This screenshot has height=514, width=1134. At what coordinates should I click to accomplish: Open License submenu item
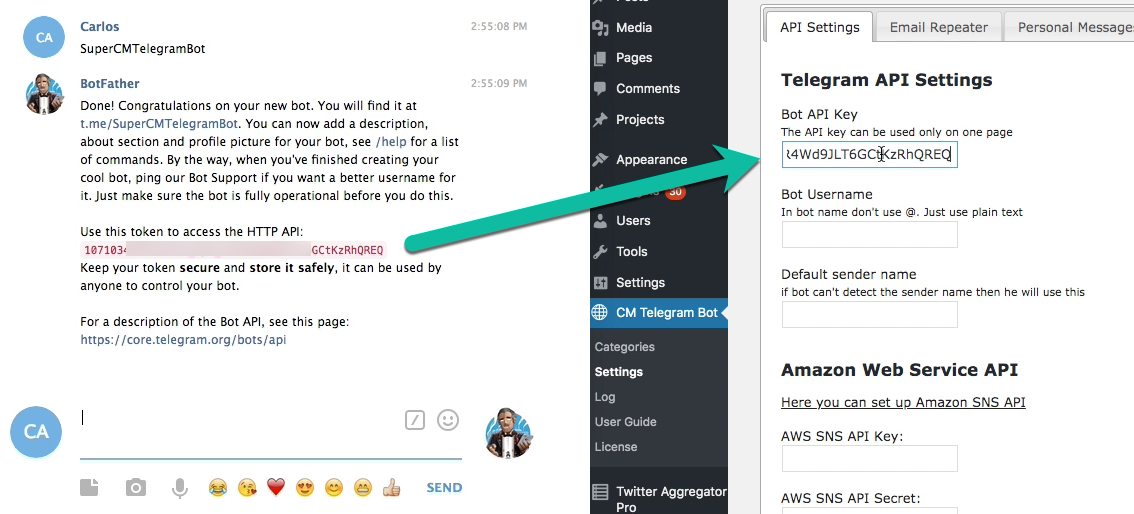pyautogui.click(x=616, y=447)
